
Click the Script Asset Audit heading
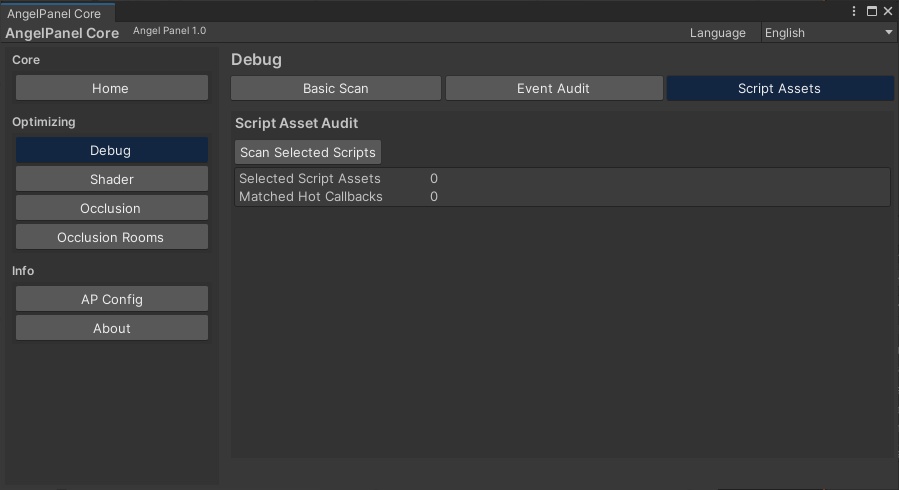pyautogui.click(x=296, y=123)
